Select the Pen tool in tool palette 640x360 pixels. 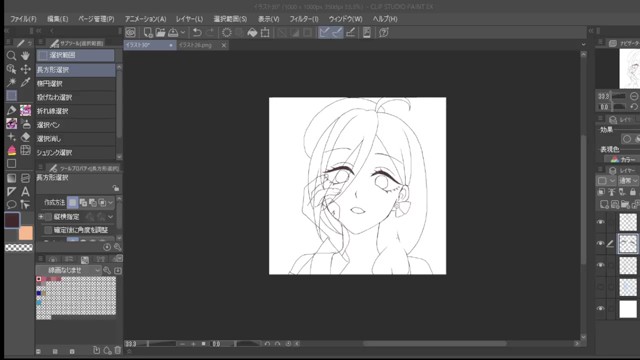(11, 110)
